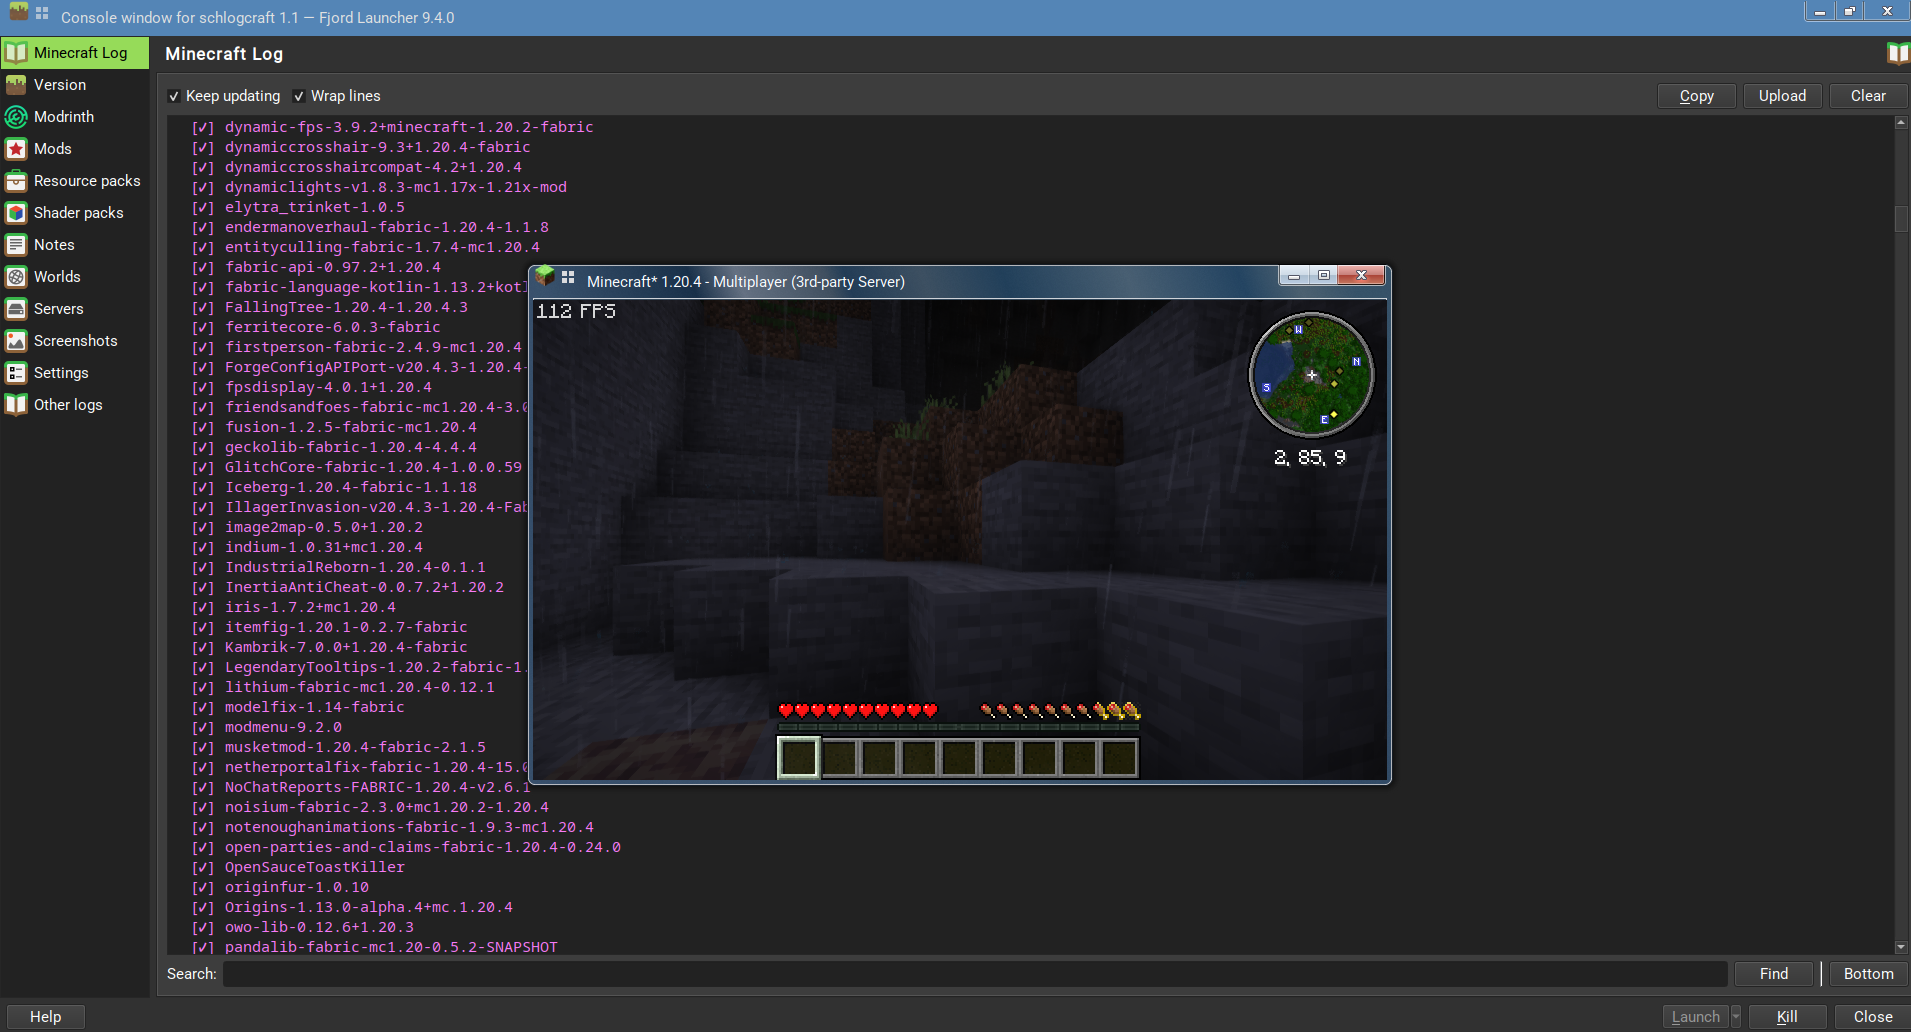Click the minimap in Minecraft window
The width and height of the screenshot is (1911, 1032).
[x=1311, y=375]
